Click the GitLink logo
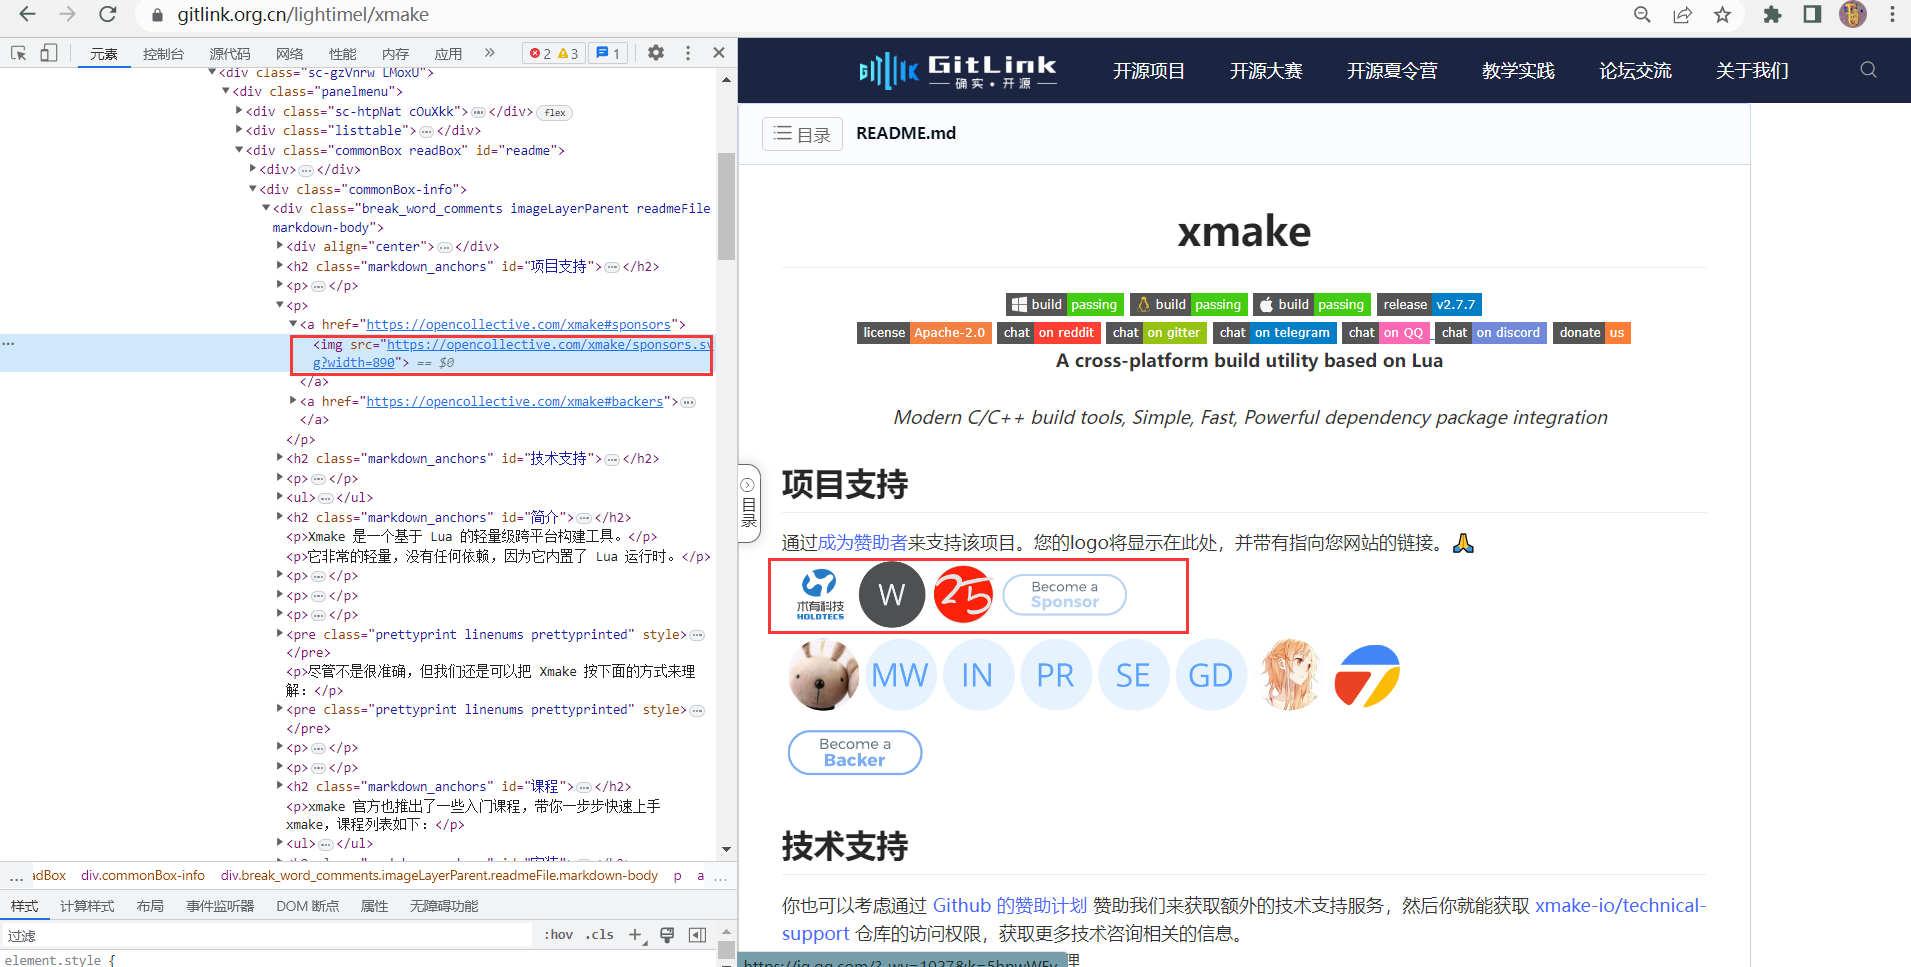1911x967 pixels. pyautogui.click(x=958, y=71)
